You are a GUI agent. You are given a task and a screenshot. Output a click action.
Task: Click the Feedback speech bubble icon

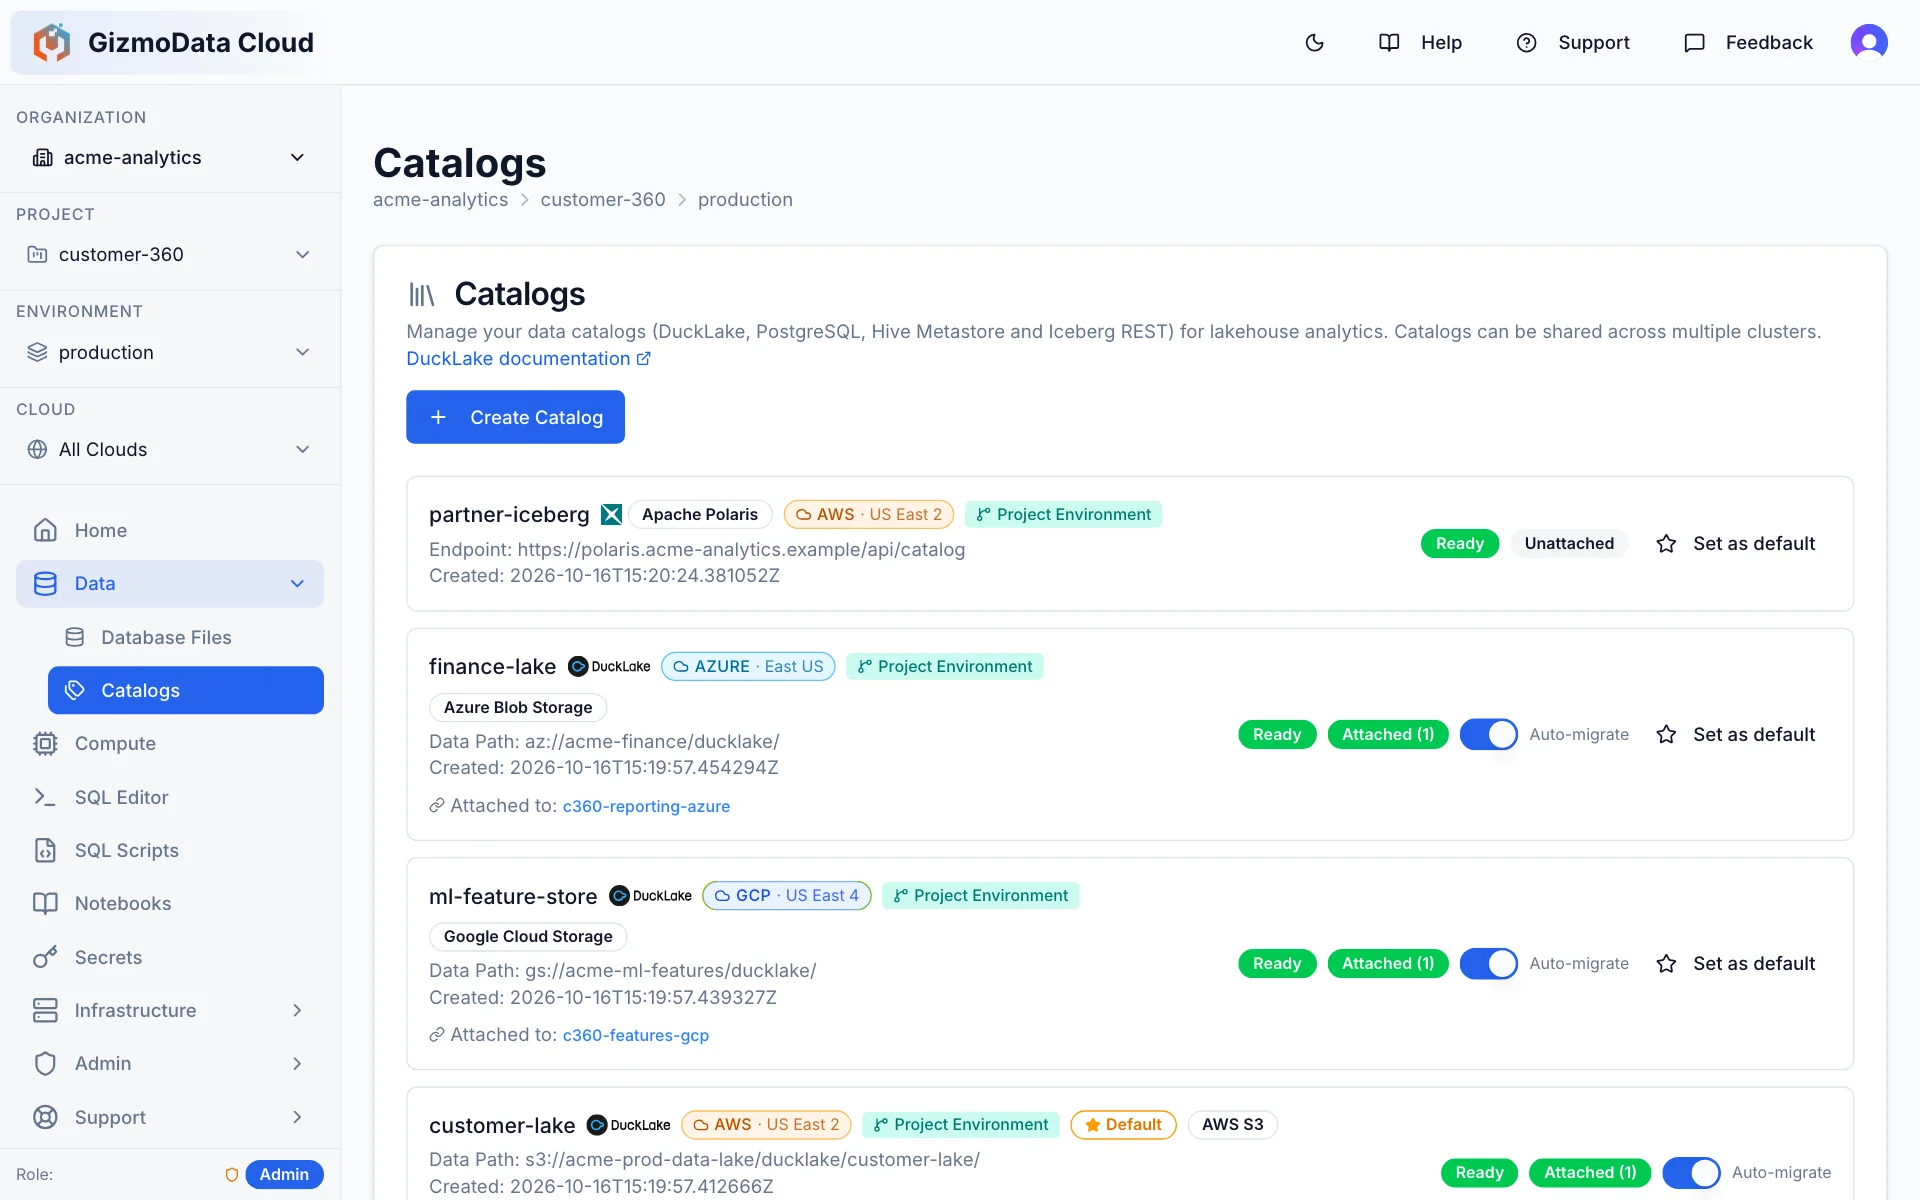tap(1694, 42)
